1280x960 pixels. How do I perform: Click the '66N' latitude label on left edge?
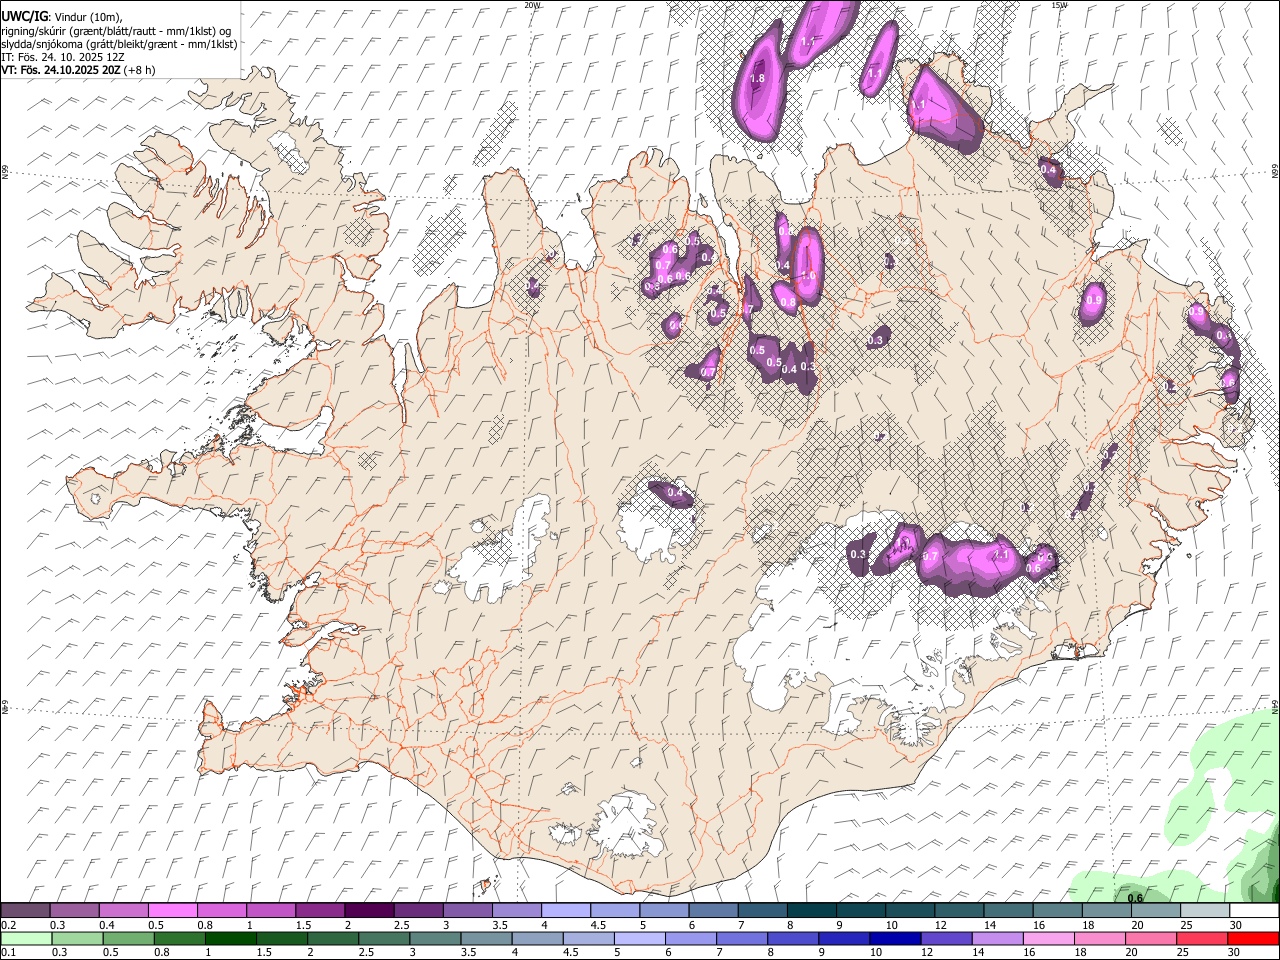click(x=5, y=172)
